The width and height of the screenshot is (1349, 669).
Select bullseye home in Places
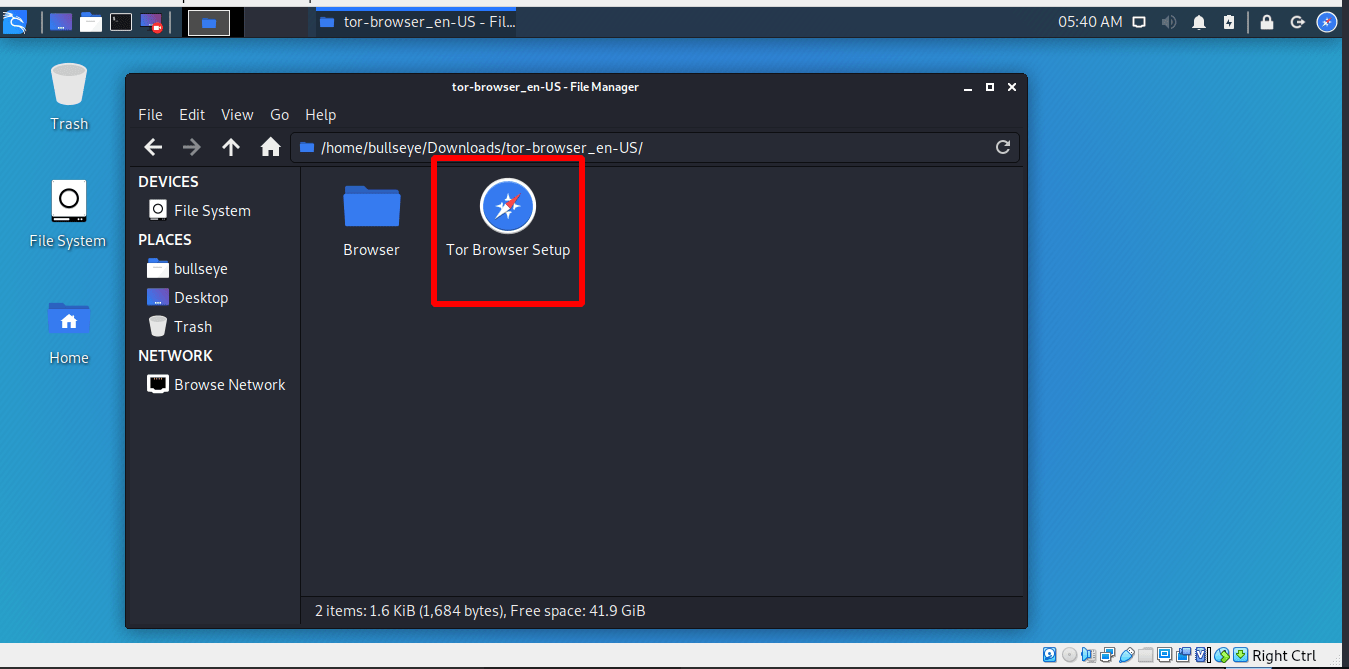(187, 268)
